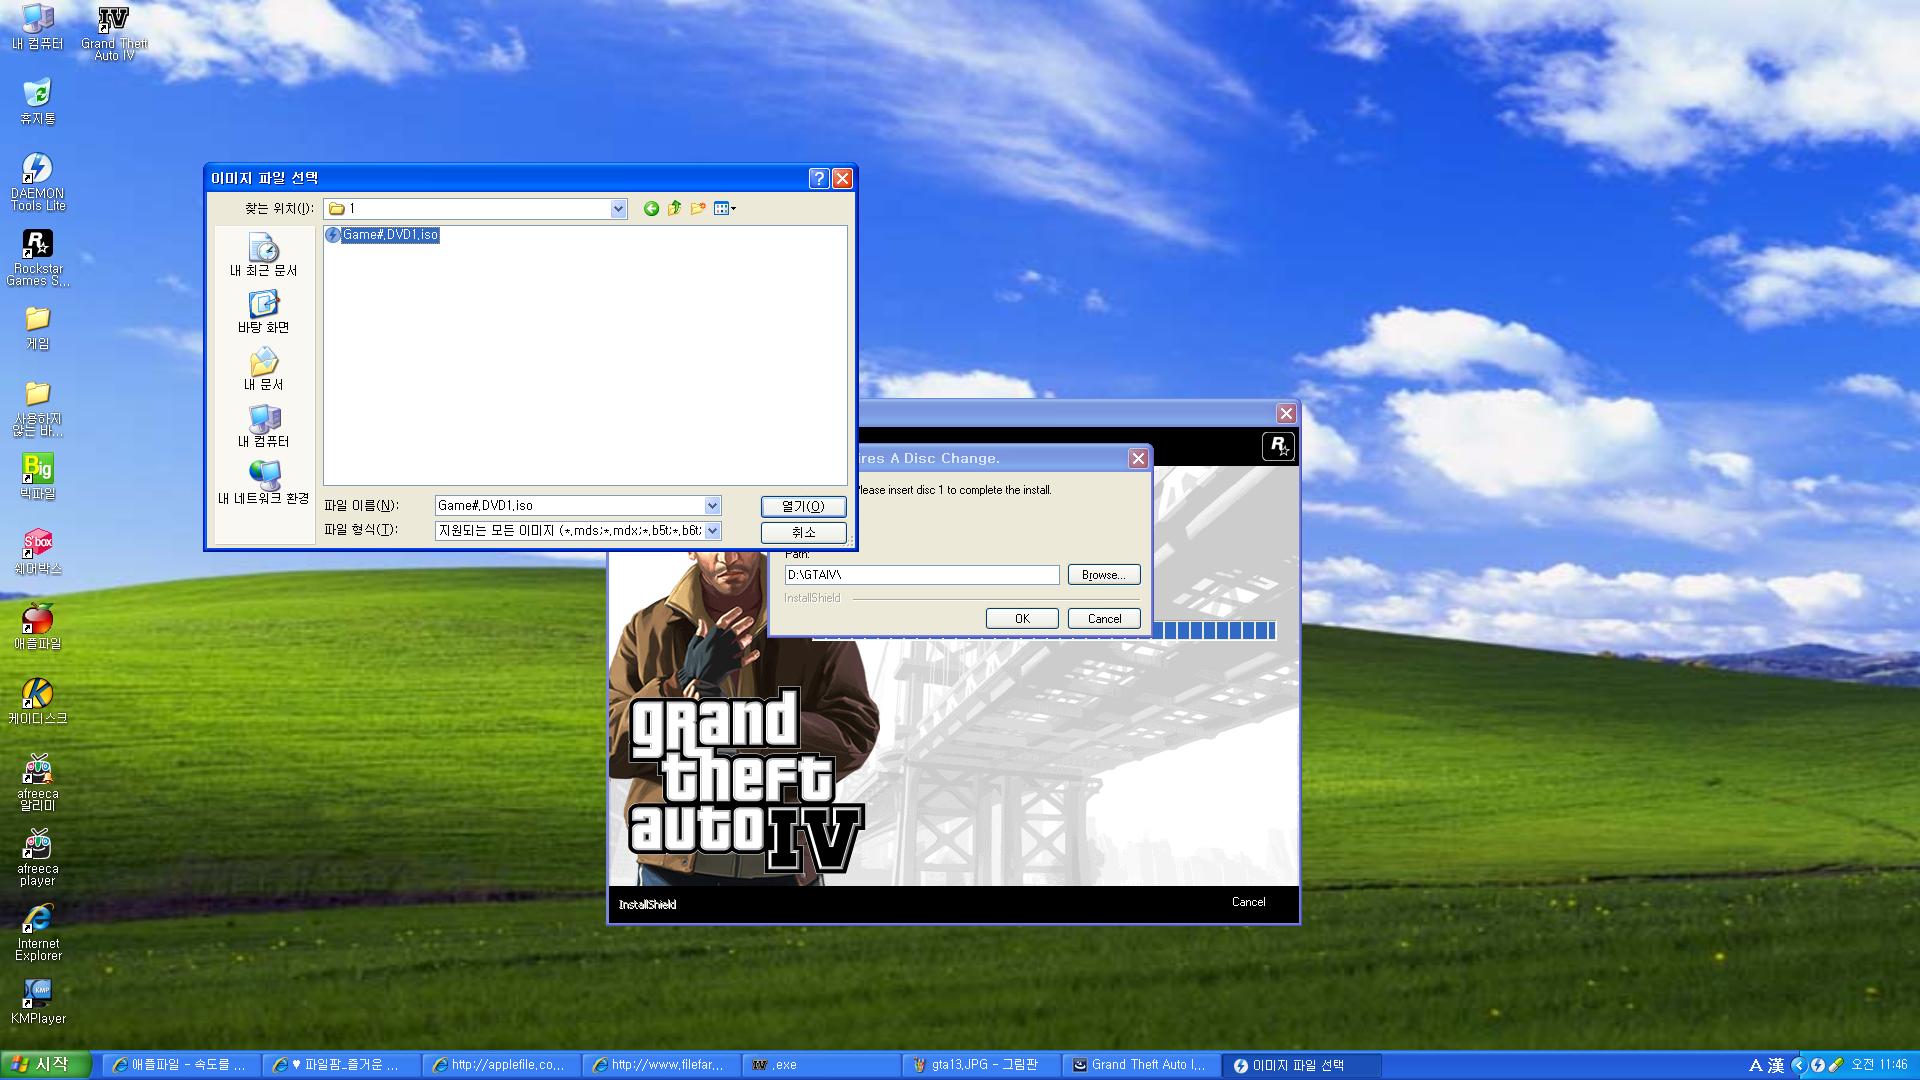The image size is (1920, 1080).
Task: Go to 내 최근 문서 in places bar
Action: pyautogui.click(x=264, y=255)
